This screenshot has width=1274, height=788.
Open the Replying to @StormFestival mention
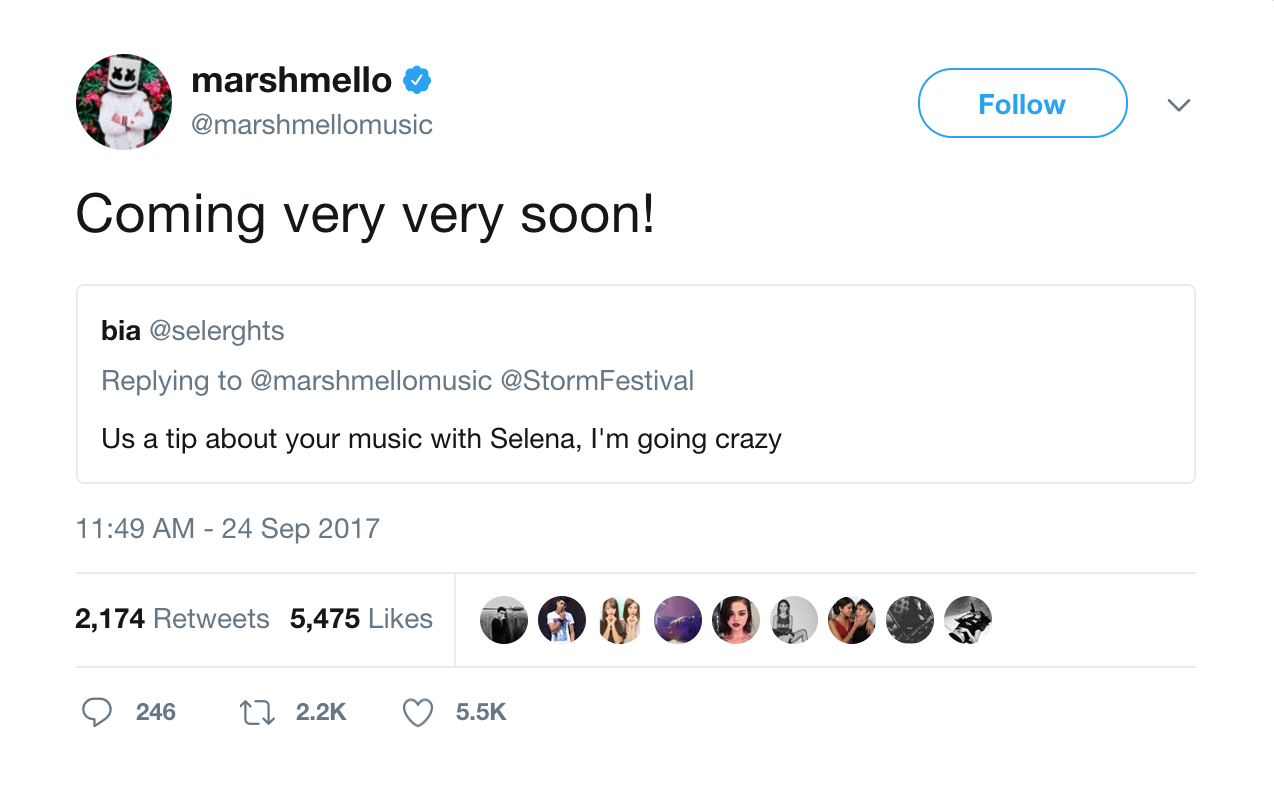597,381
